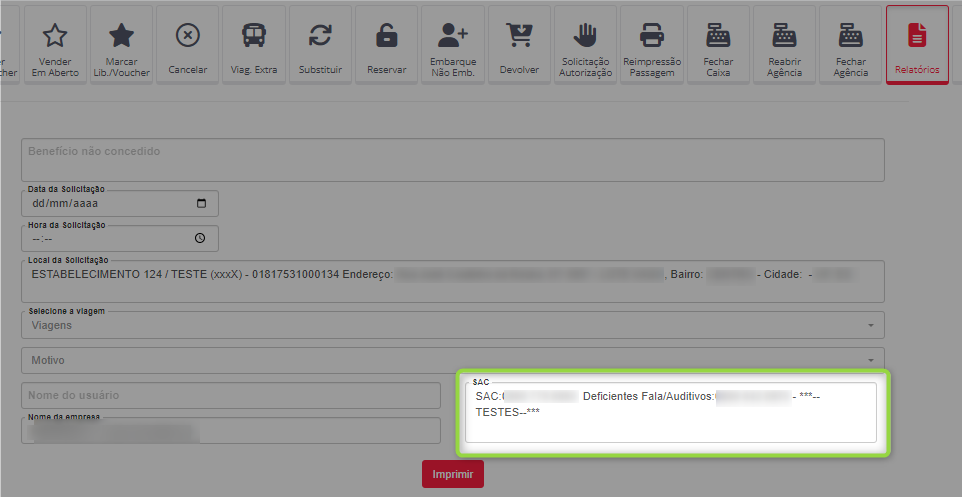Click Fechar Agência button
The height and width of the screenshot is (497, 962).
[850, 45]
